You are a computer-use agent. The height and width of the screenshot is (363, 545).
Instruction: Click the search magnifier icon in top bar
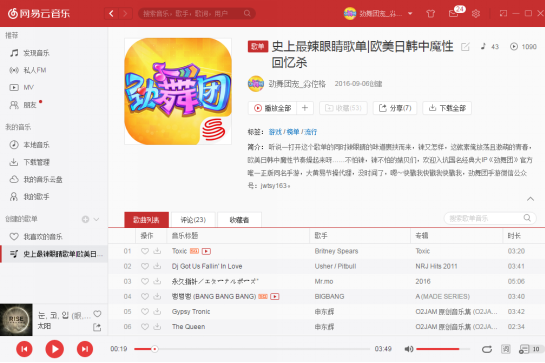point(247,14)
